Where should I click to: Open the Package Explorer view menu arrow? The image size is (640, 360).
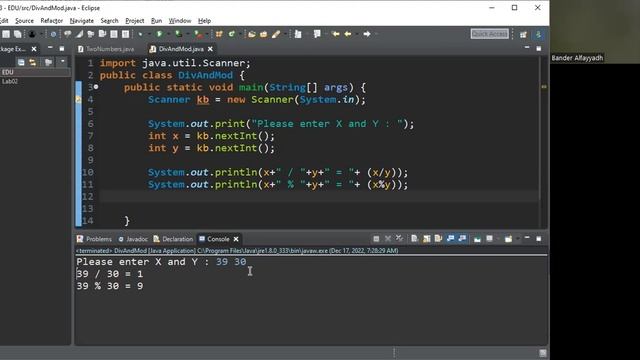(x=62, y=62)
